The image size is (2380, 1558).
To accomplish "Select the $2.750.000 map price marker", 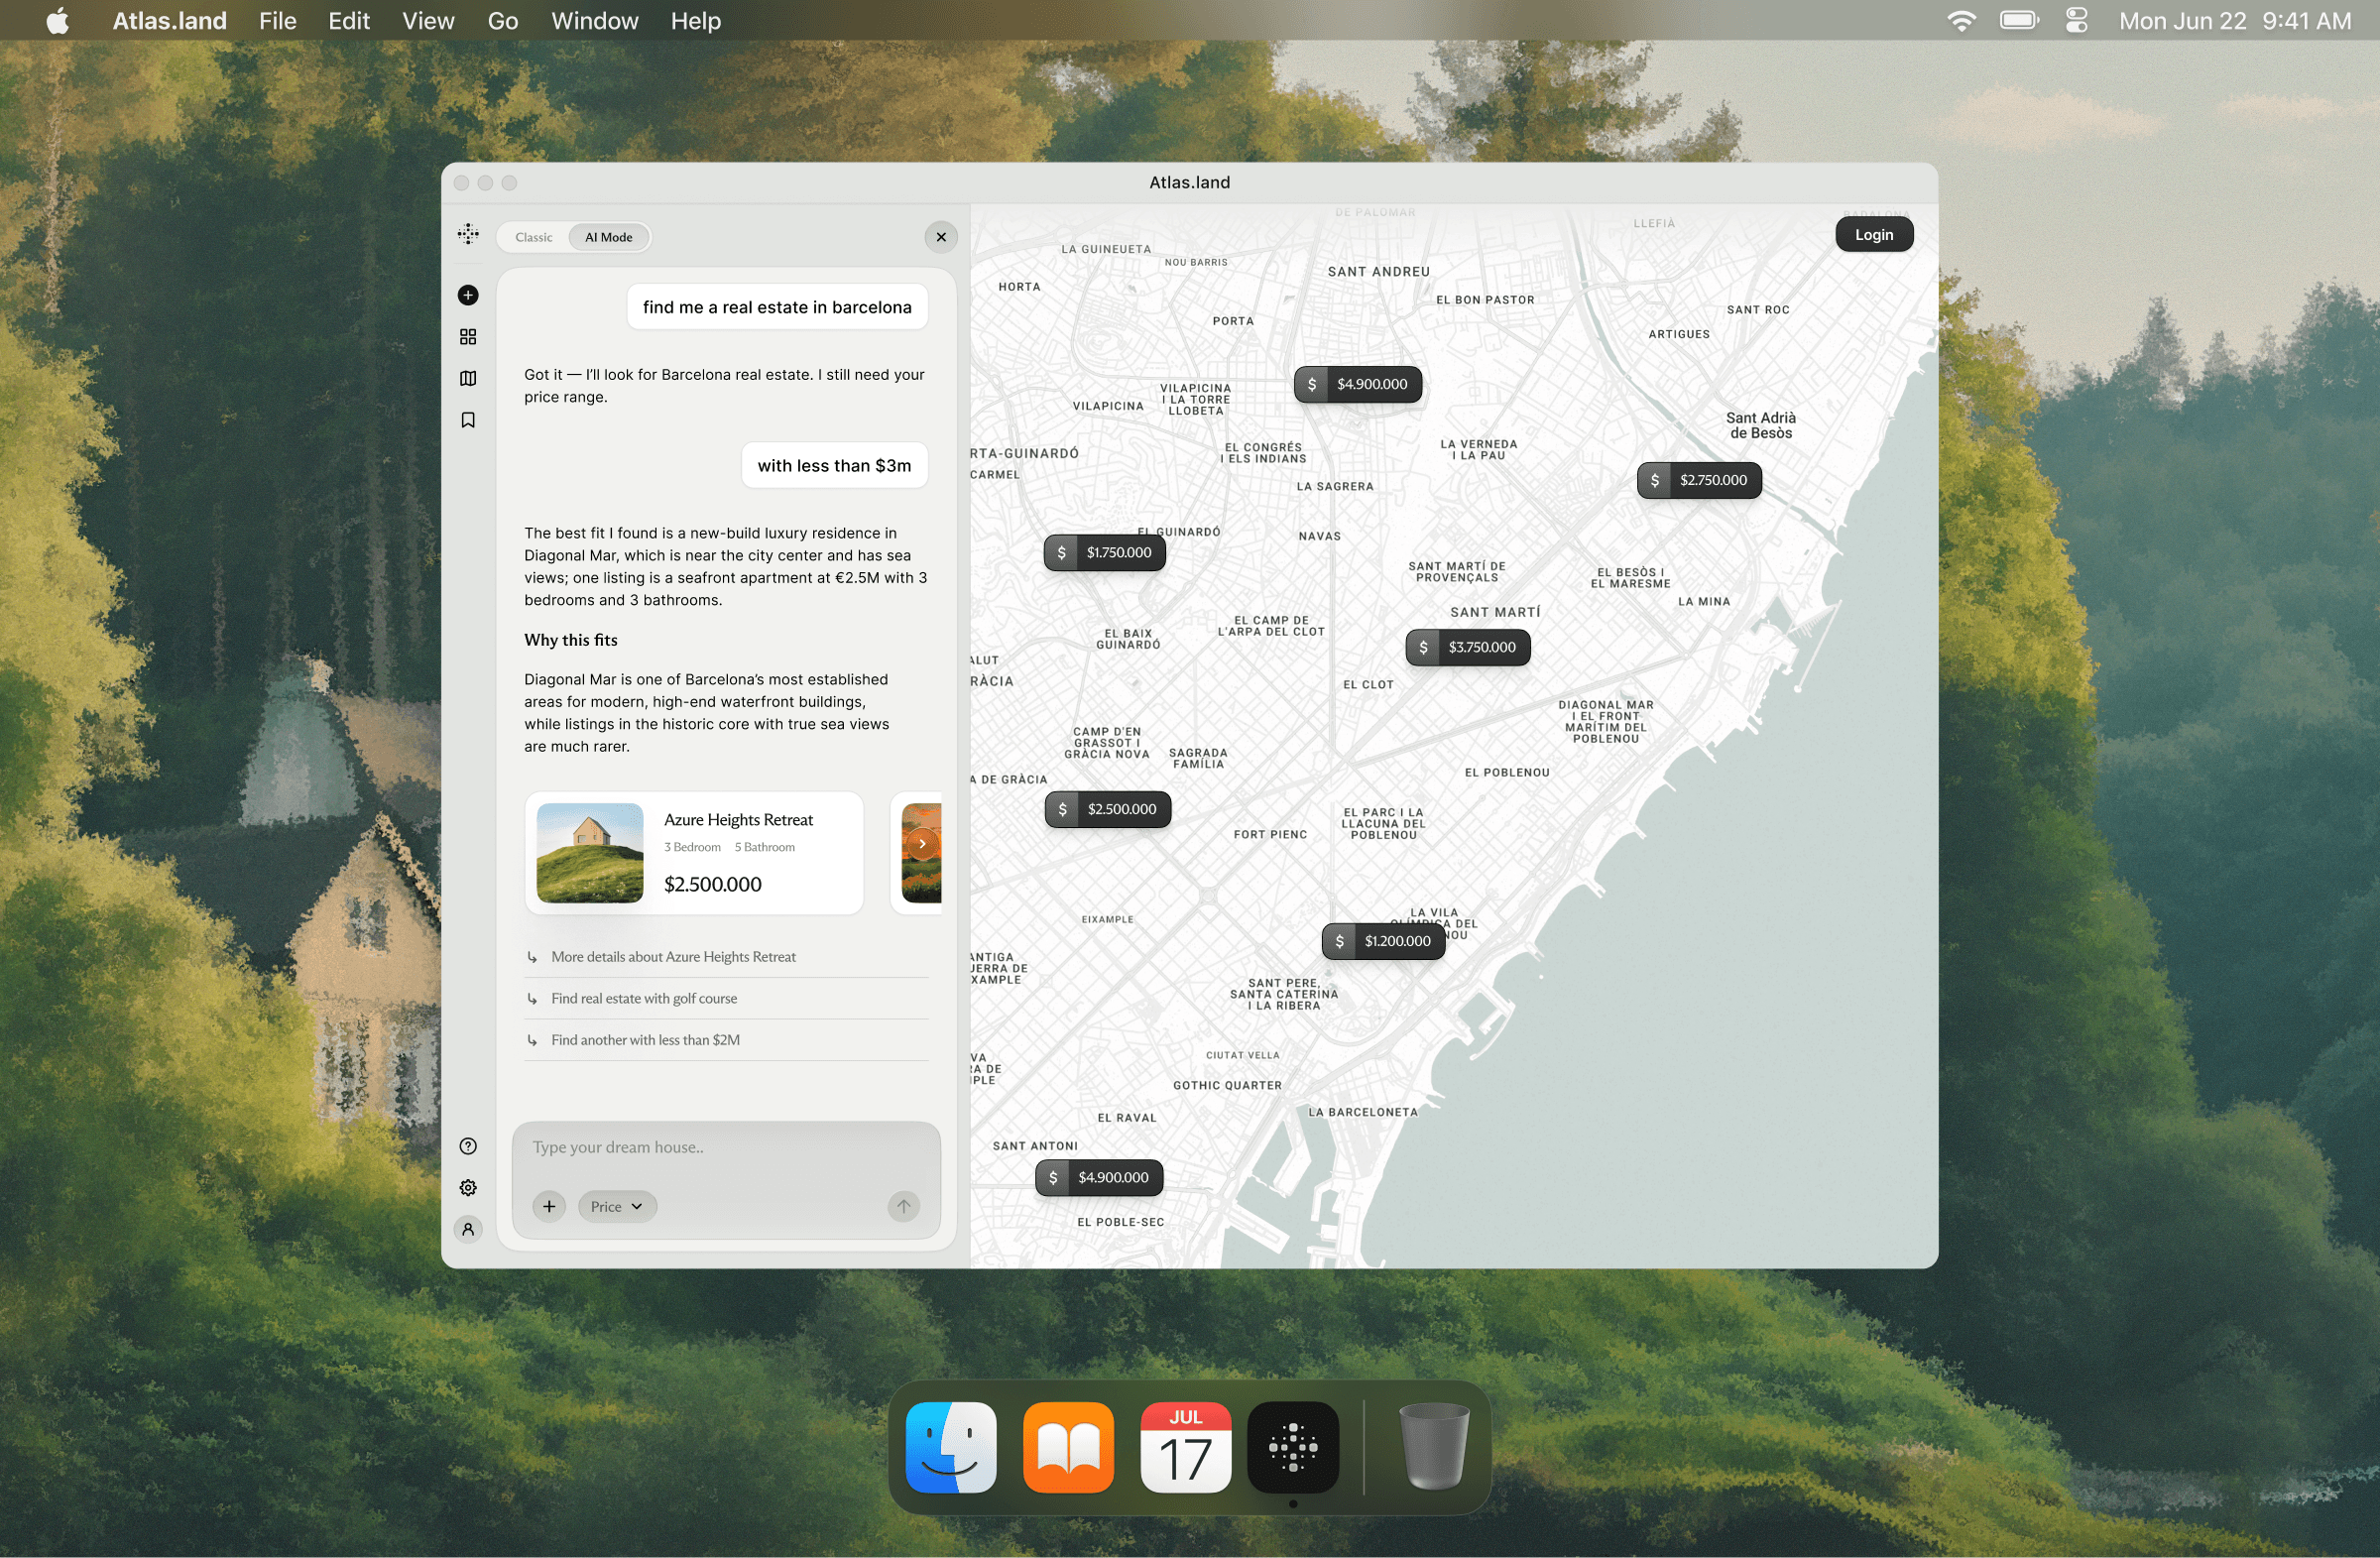I will coord(1699,480).
